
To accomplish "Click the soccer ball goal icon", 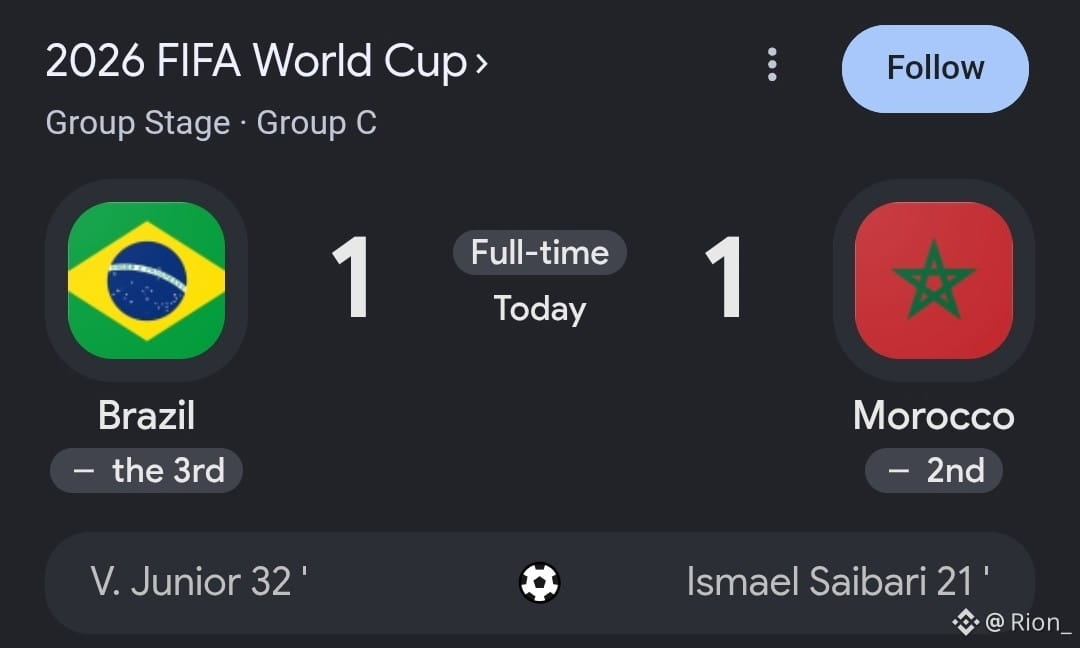I will [539, 583].
